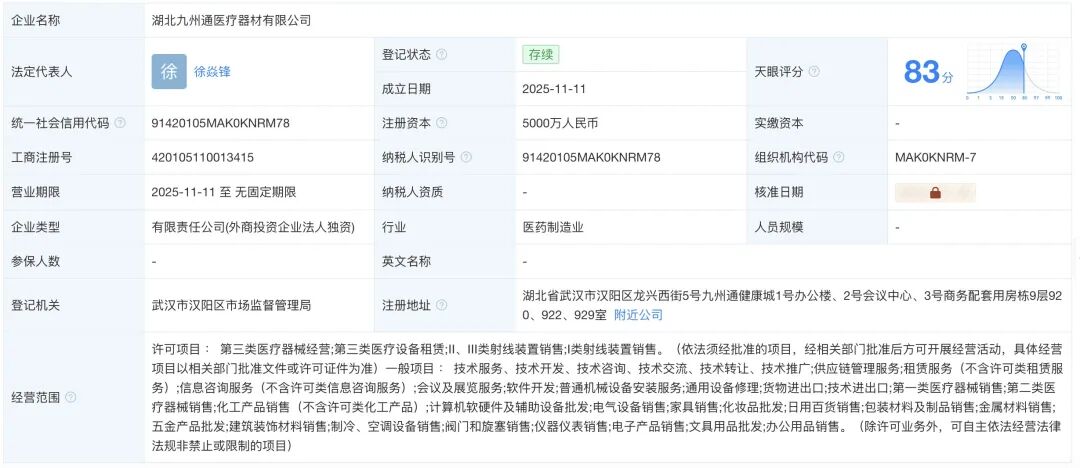The height and width of the screenshot is (468, 1080).
Task: Click the 纳税人资质 label
Action: (413, 192)
